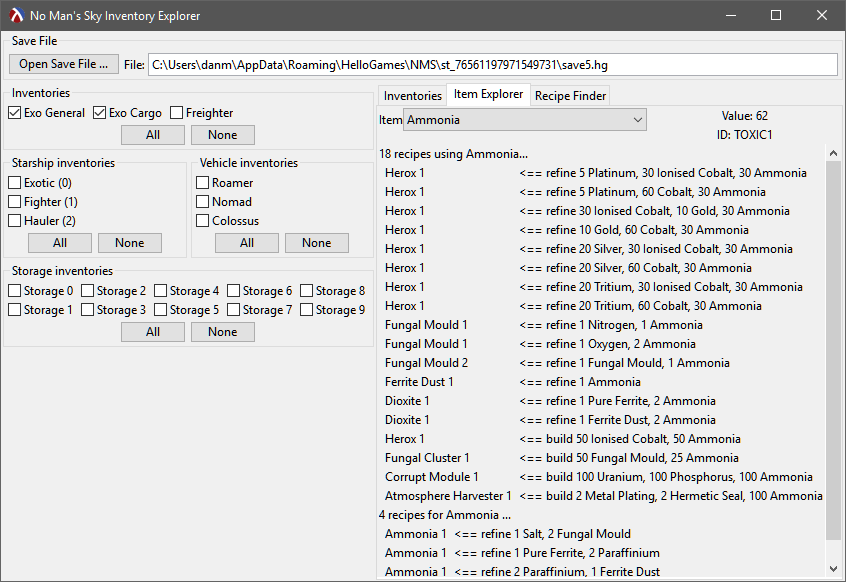
Task: Click the save file path field
Action: 493,65
